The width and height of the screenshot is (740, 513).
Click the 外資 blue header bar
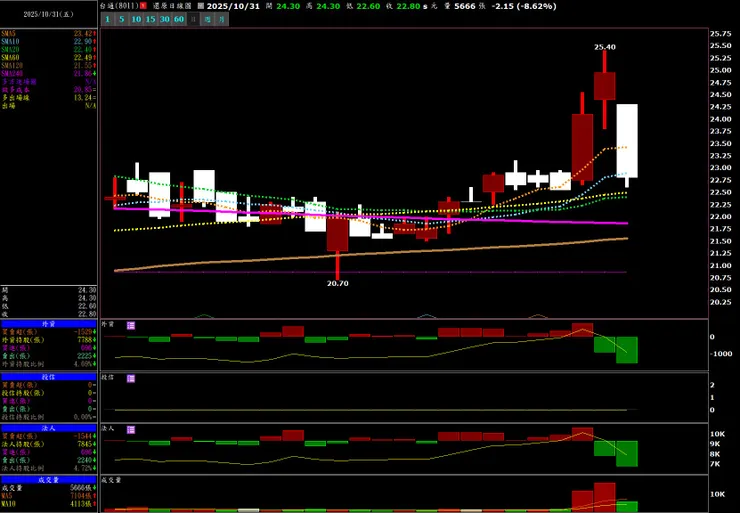coord(49,324)
